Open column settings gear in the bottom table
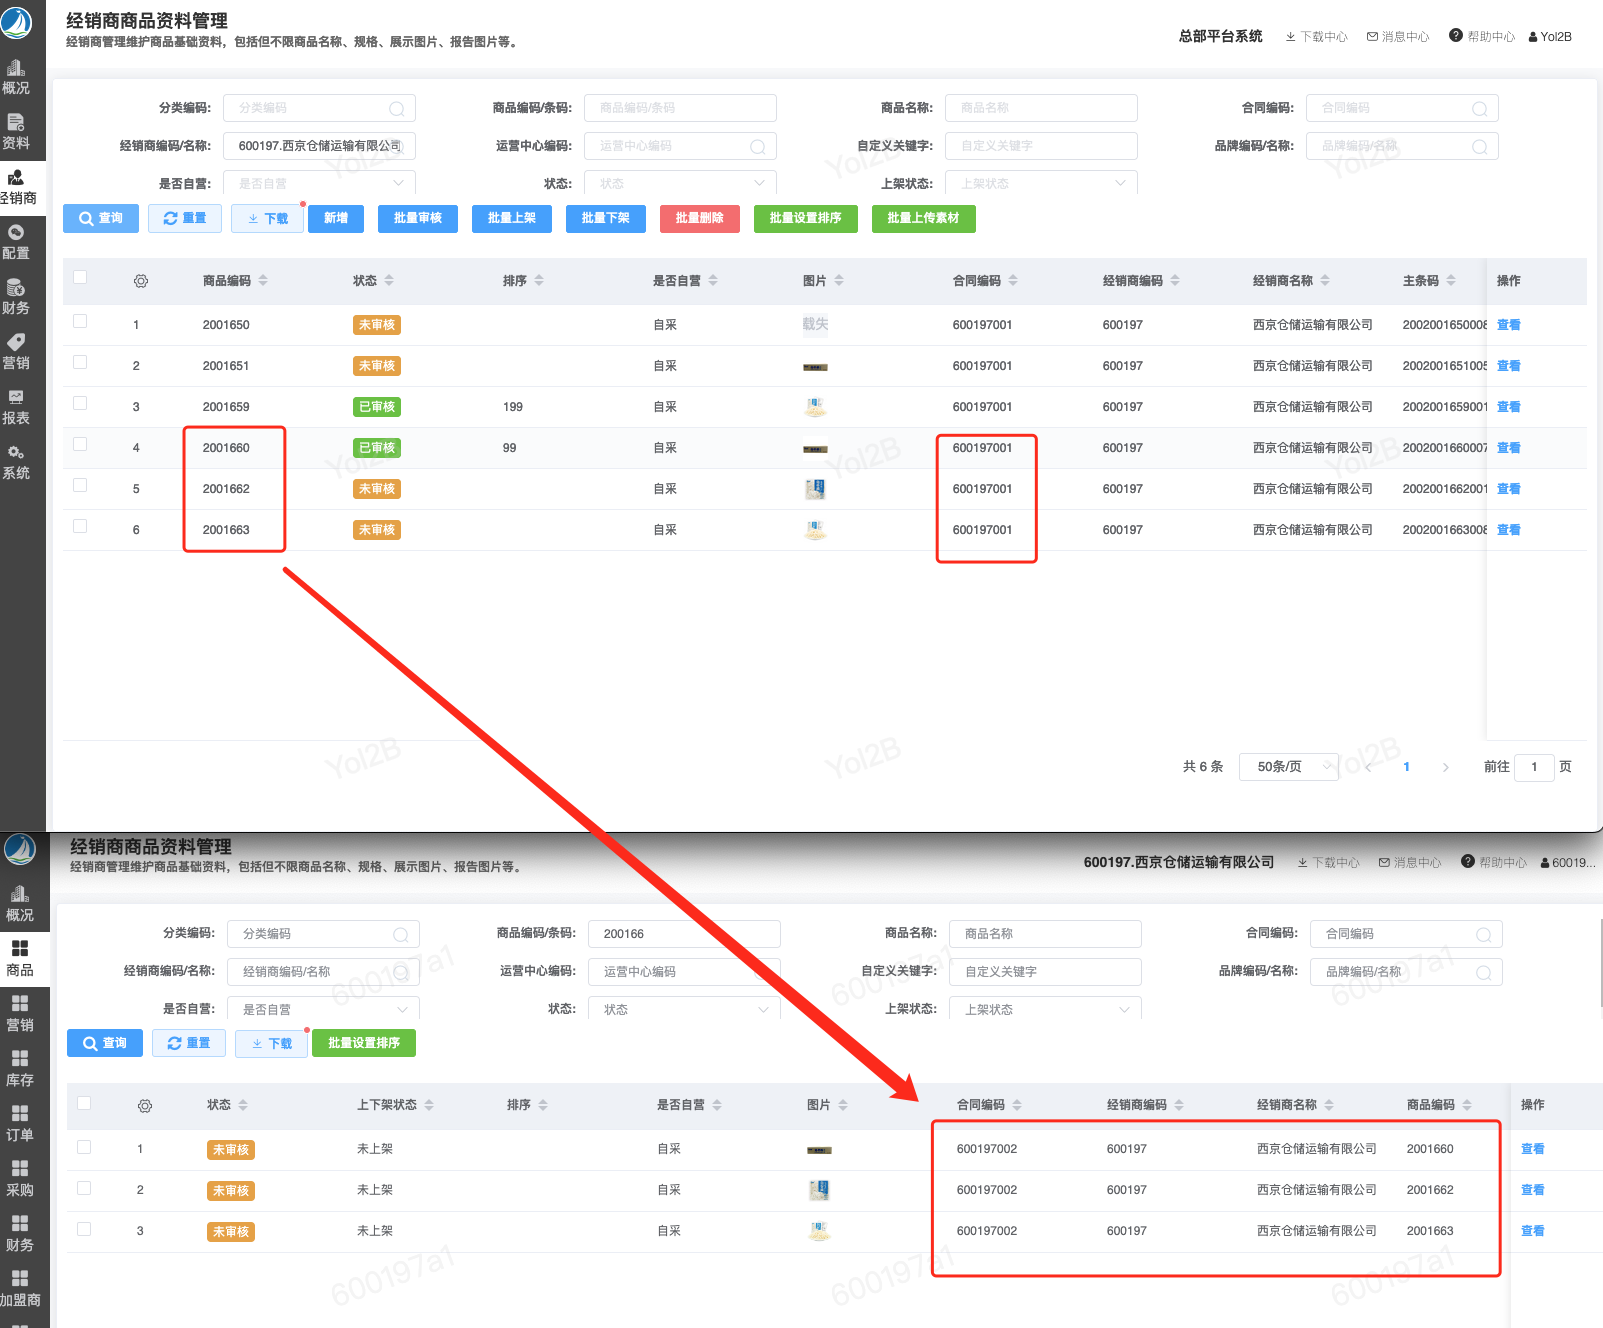 145,1105
